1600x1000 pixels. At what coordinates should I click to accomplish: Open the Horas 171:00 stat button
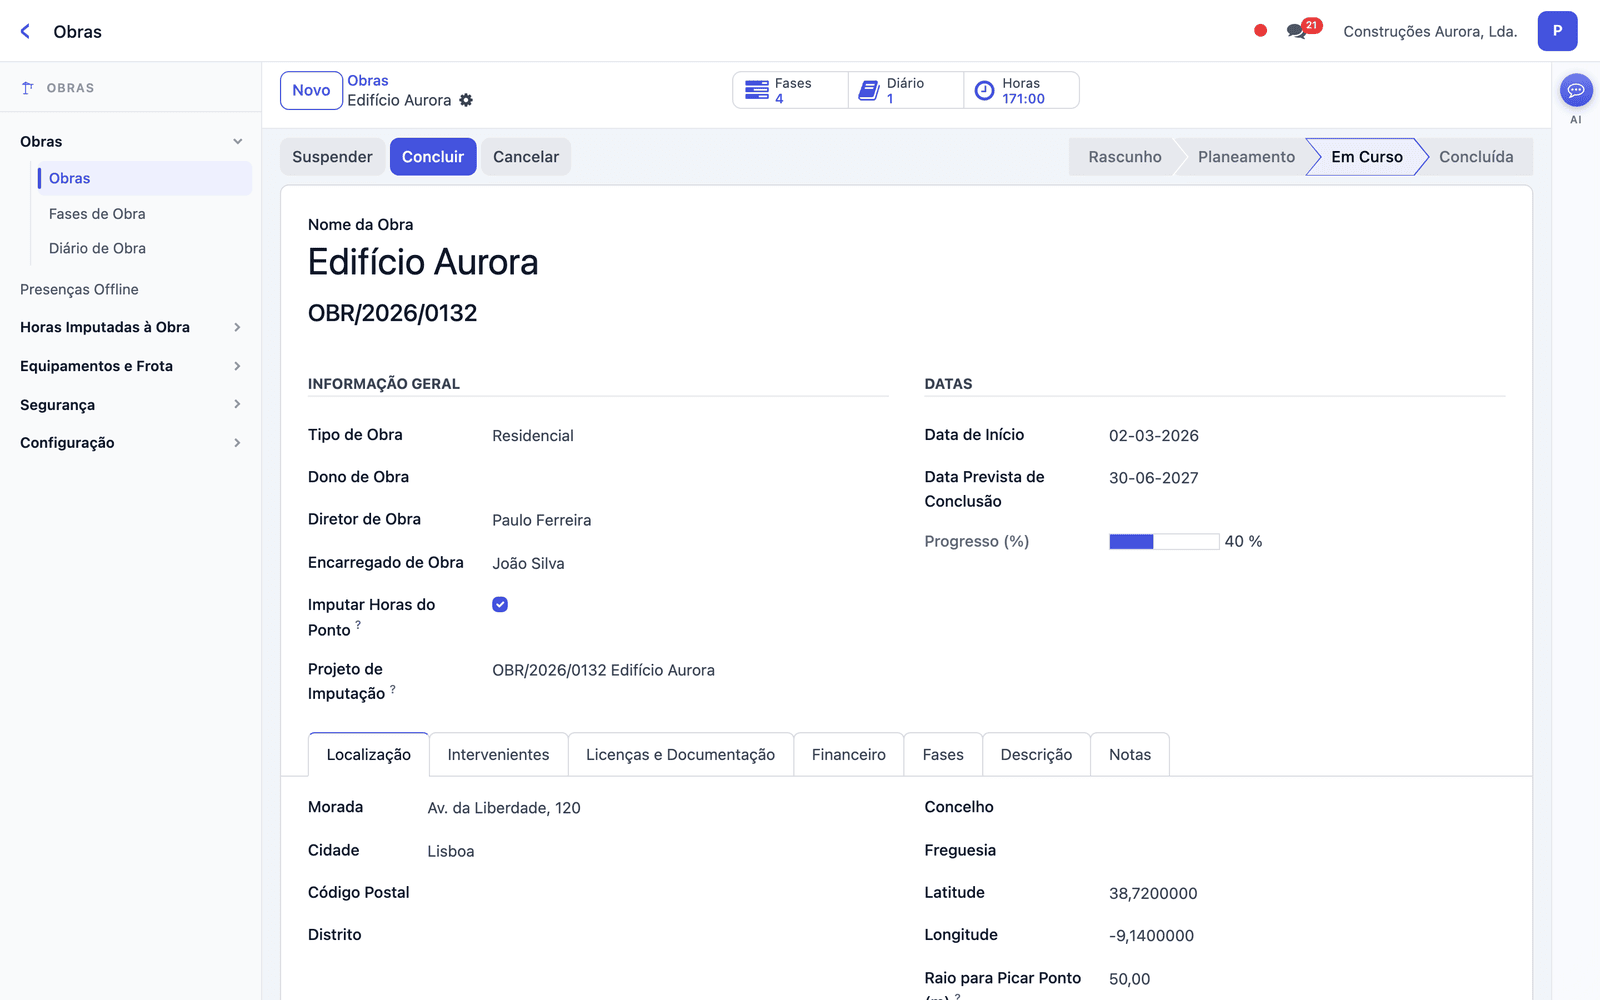1021,90
